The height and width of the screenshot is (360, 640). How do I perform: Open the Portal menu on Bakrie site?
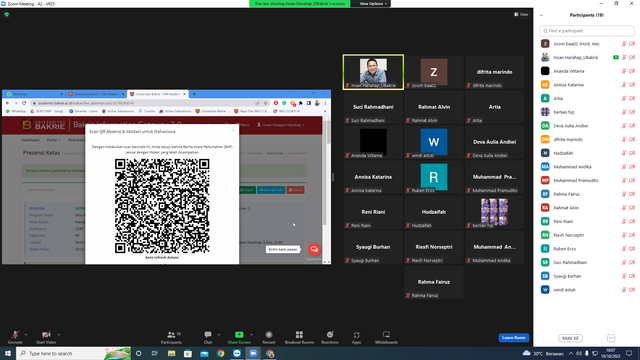tap(53, 140)
